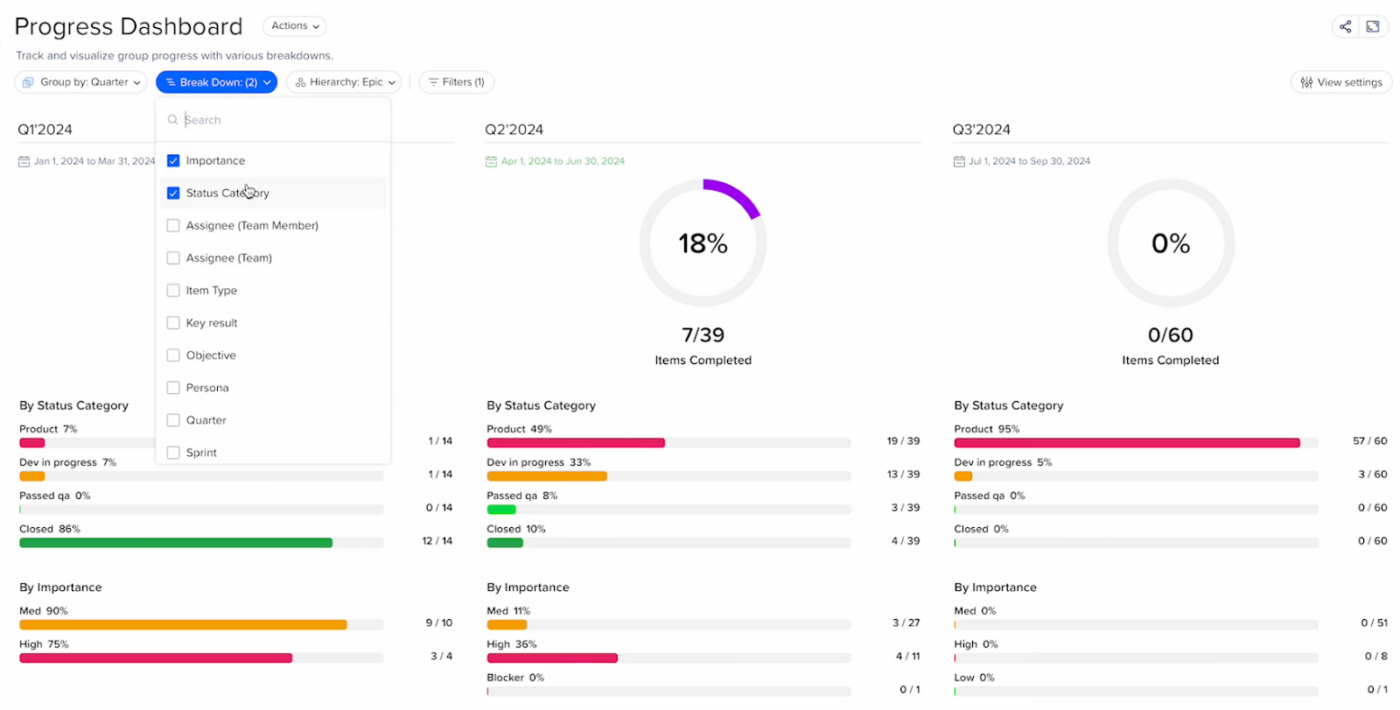The image size is (1400, 710).
Task: Expand the Hierarchy: Epic dropdown
Action: point(344,82)
